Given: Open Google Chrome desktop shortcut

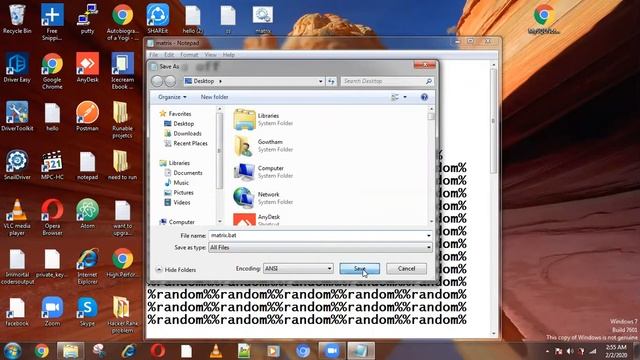Looking at the screenshot, I should point(52,70).
